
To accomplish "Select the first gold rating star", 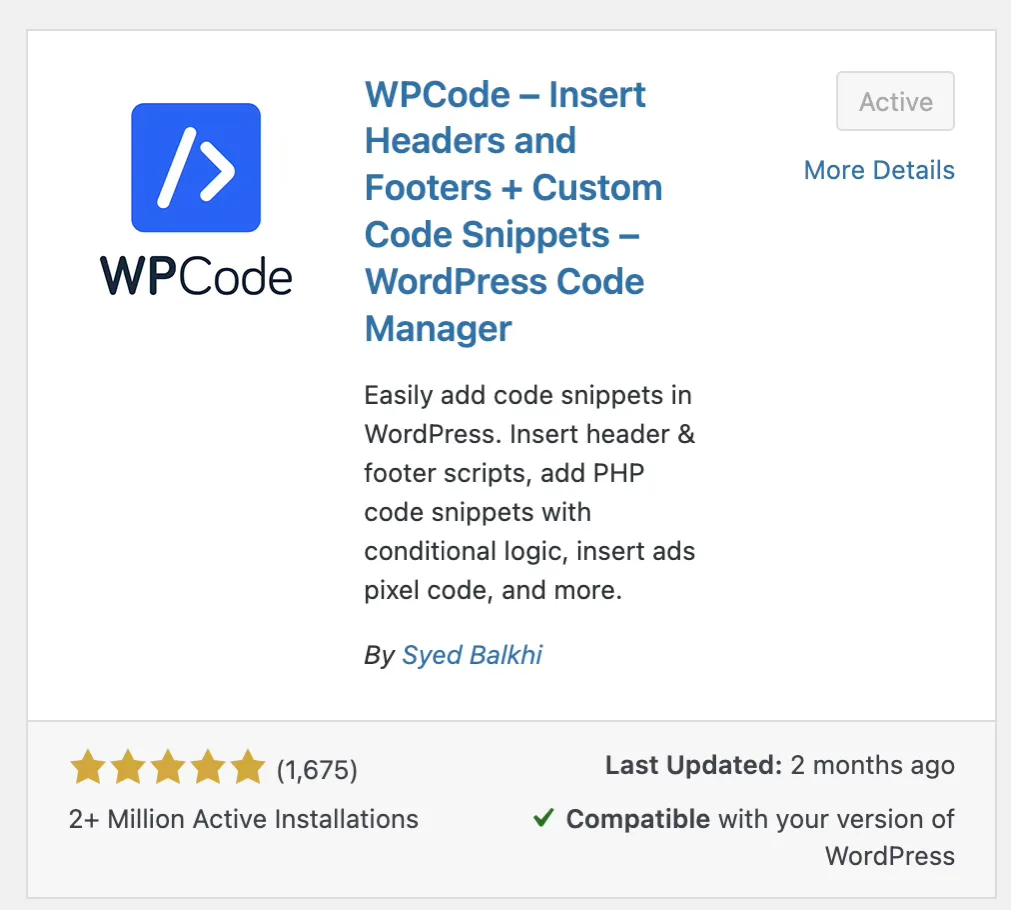I will [88, 768].
